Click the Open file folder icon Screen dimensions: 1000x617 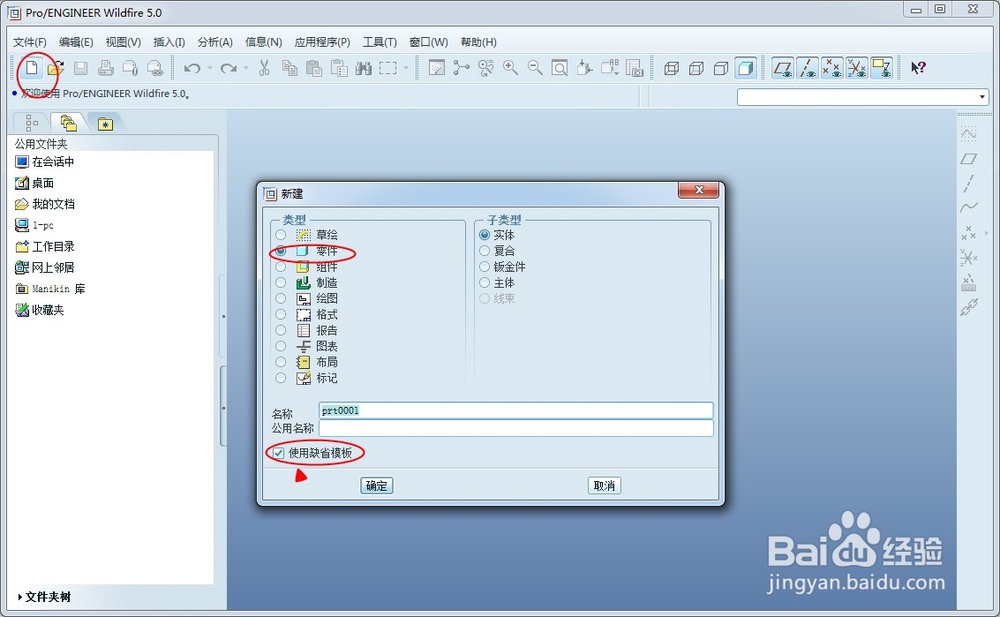[x=56, y=68]
